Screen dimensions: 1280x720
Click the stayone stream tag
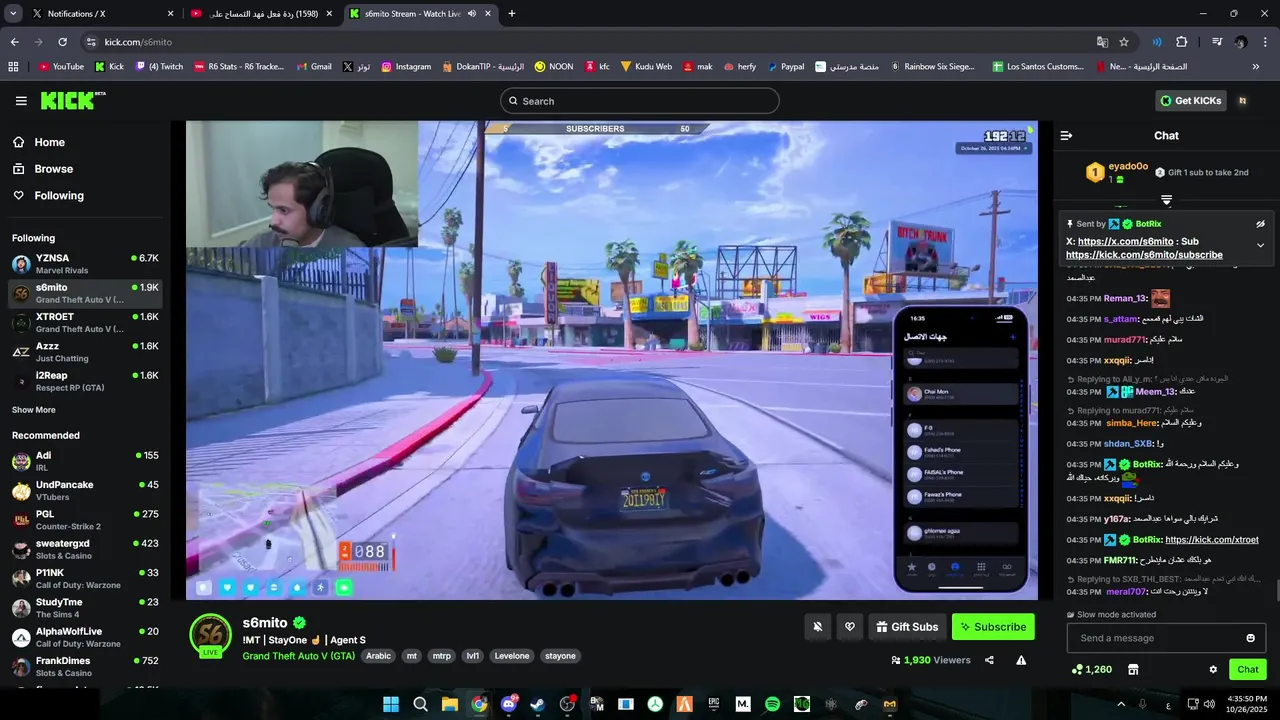(x=560, y=656)
